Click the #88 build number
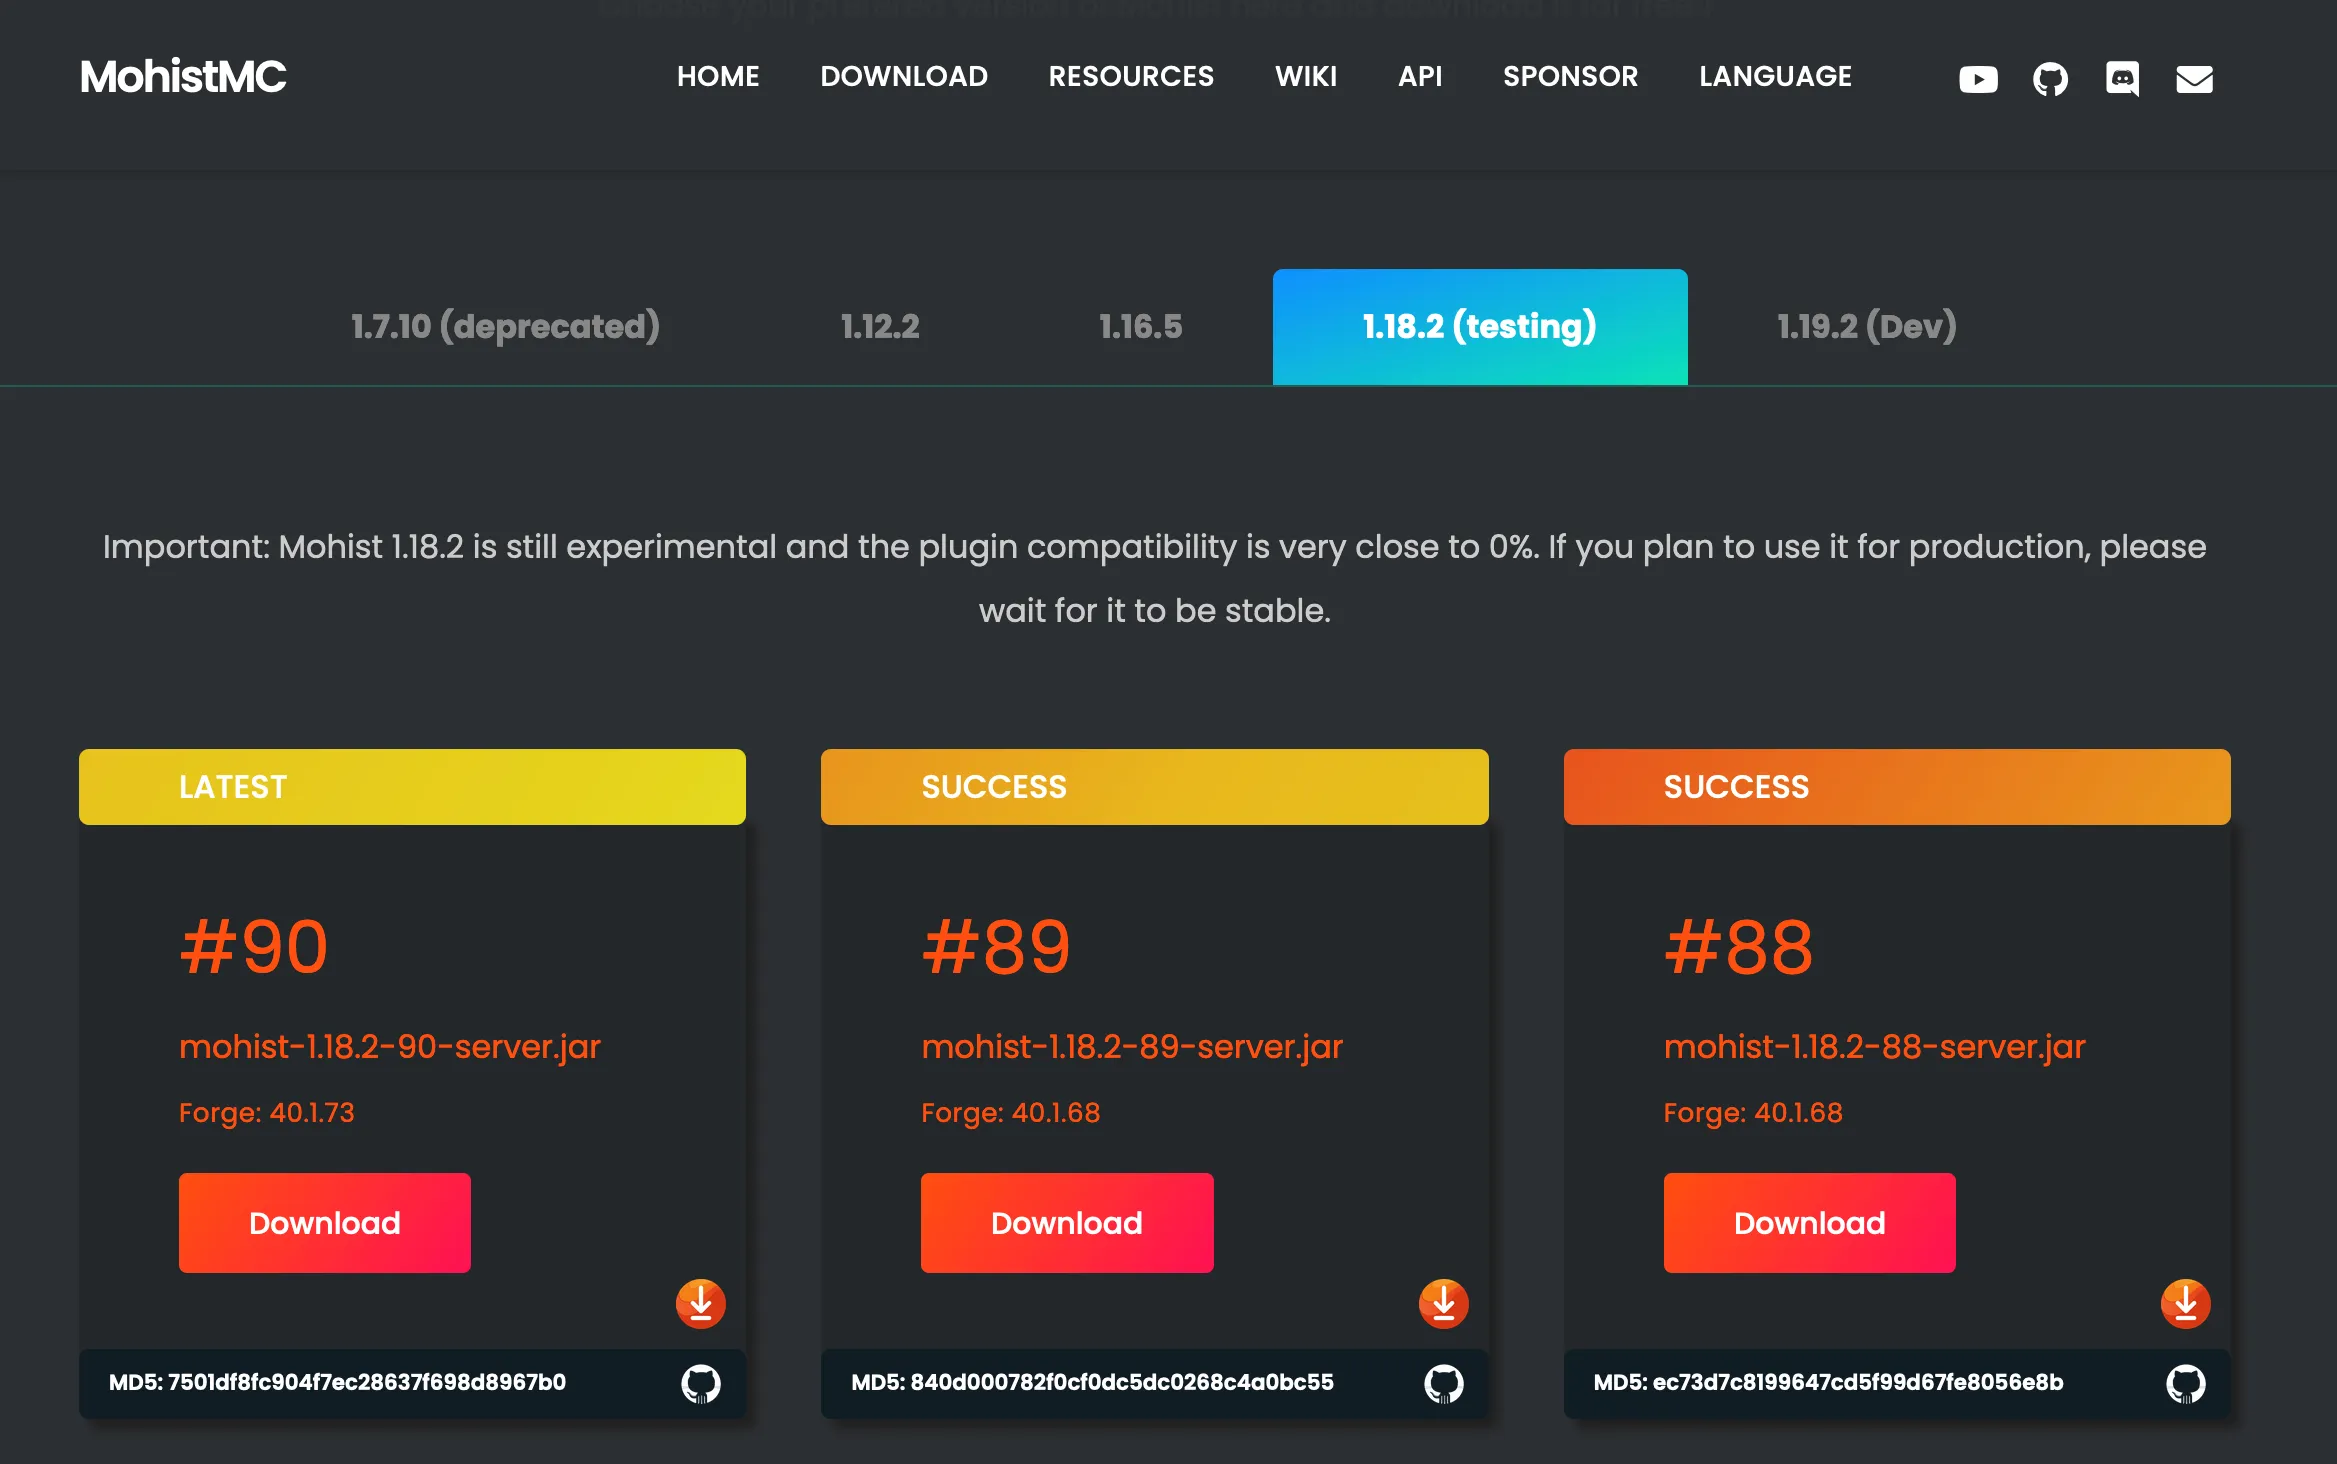This screenshot has height=1464, width=2337. 1739,947
